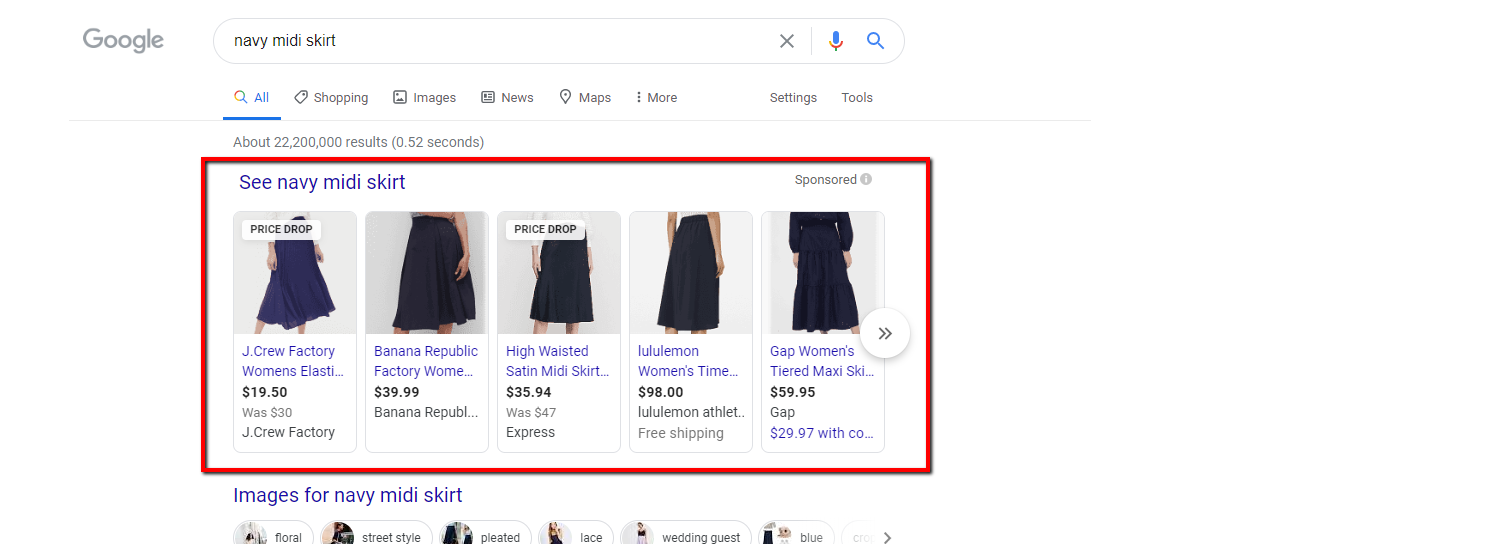Screen dimensions: 1510x544
Task: Click the About 22,200,000 results text
Action: 359,142
